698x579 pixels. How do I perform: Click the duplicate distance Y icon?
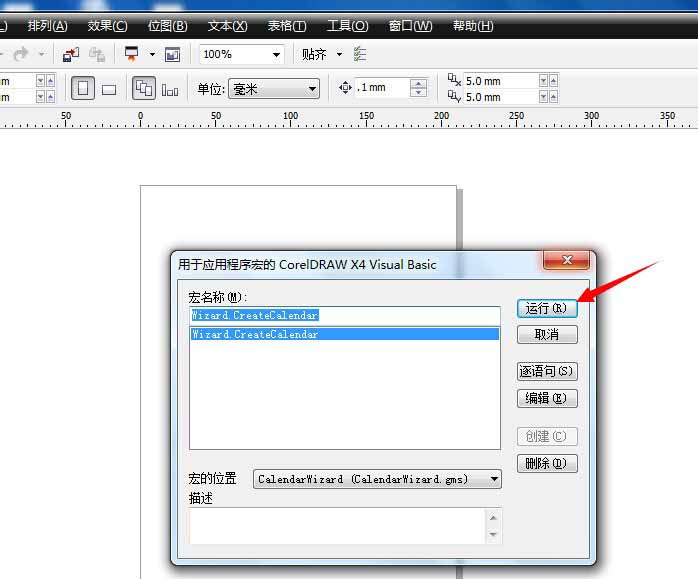pos(454,96)
